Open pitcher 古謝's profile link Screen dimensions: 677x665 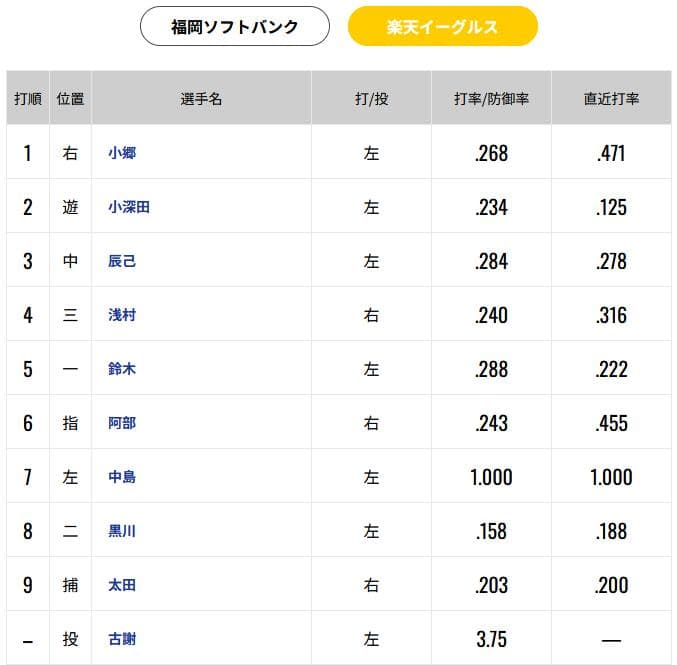tap(122, 639)
